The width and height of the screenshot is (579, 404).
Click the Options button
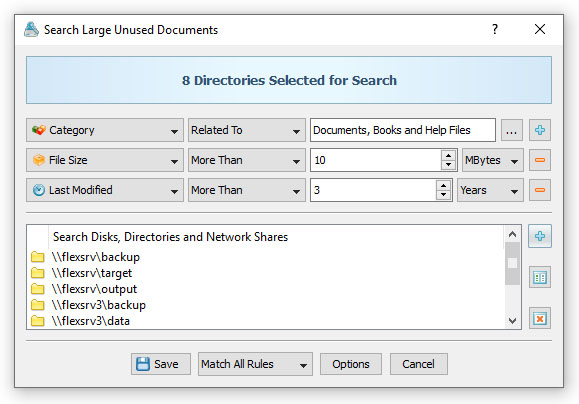(351, 364)
